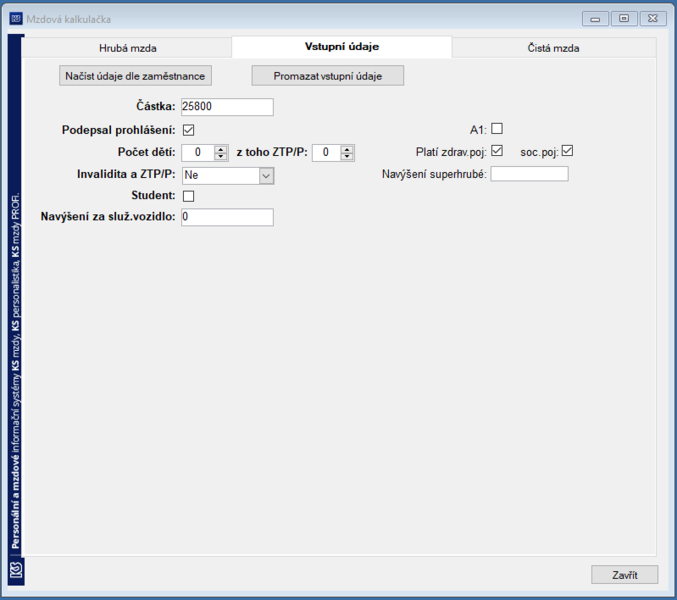
Task: Decrease z toho ZTP/P value
Action: click(347, 156)
